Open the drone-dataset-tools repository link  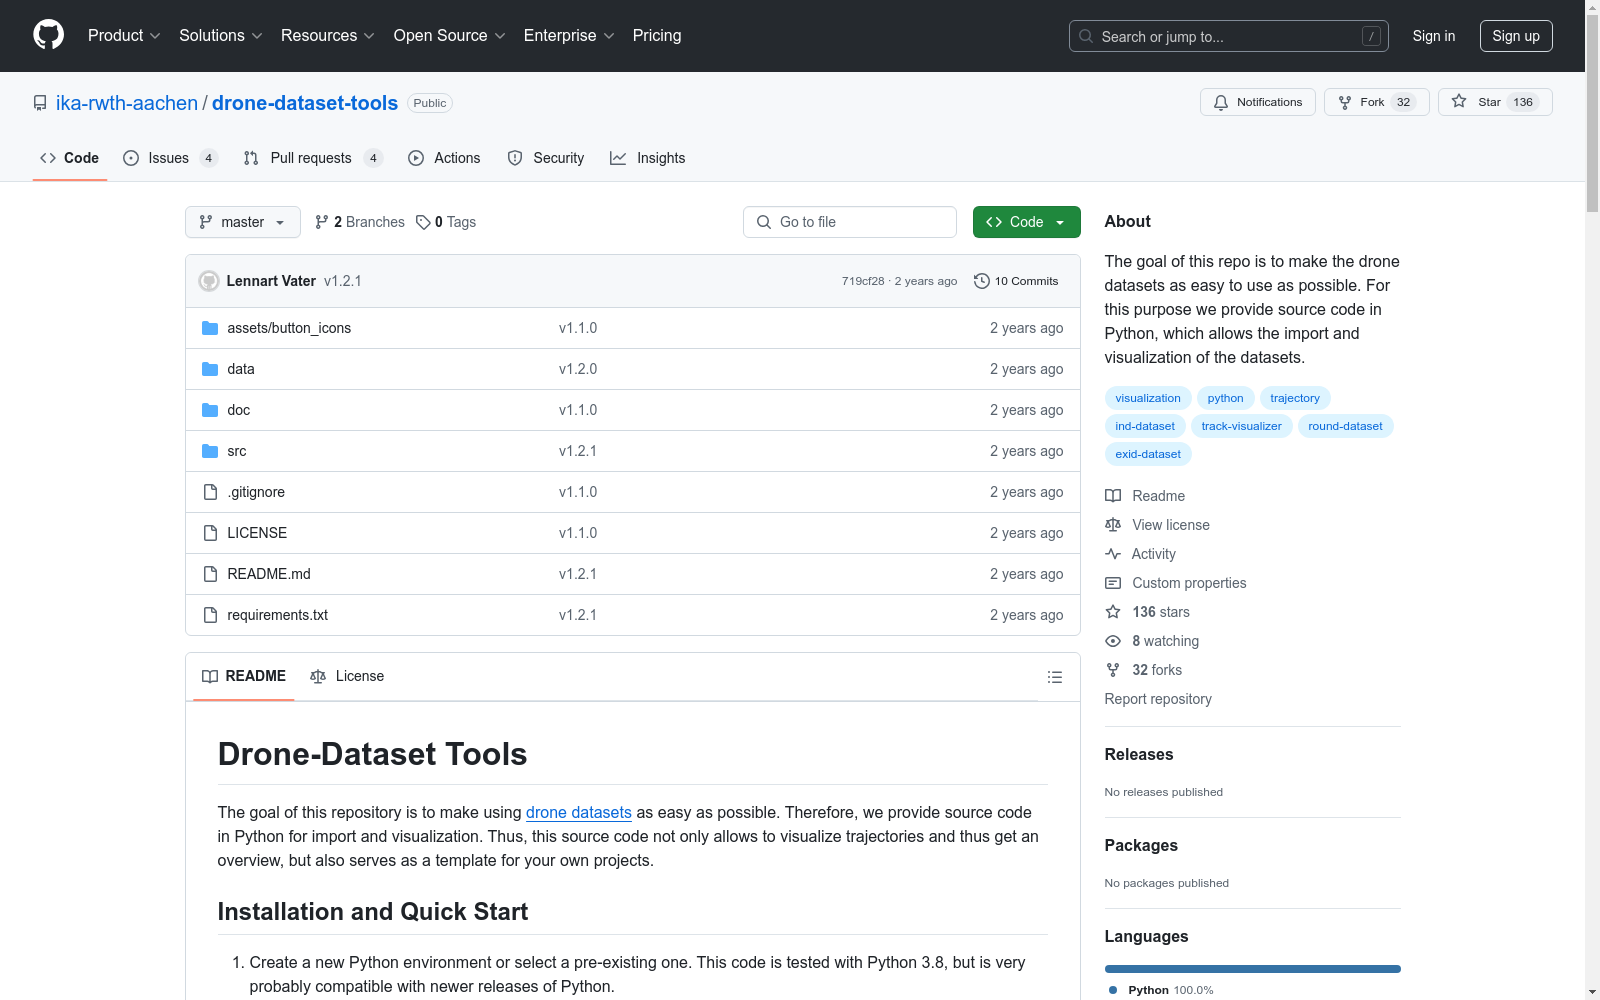[305, 103]
